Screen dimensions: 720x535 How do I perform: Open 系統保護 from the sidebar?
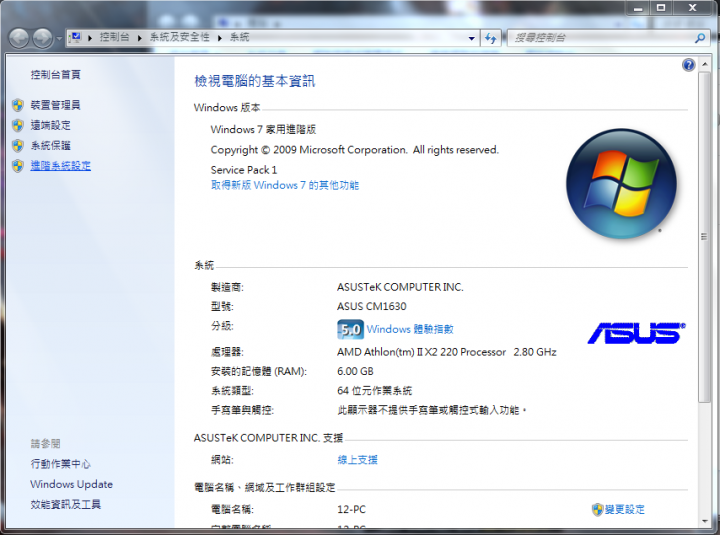[x=51, y=146]
